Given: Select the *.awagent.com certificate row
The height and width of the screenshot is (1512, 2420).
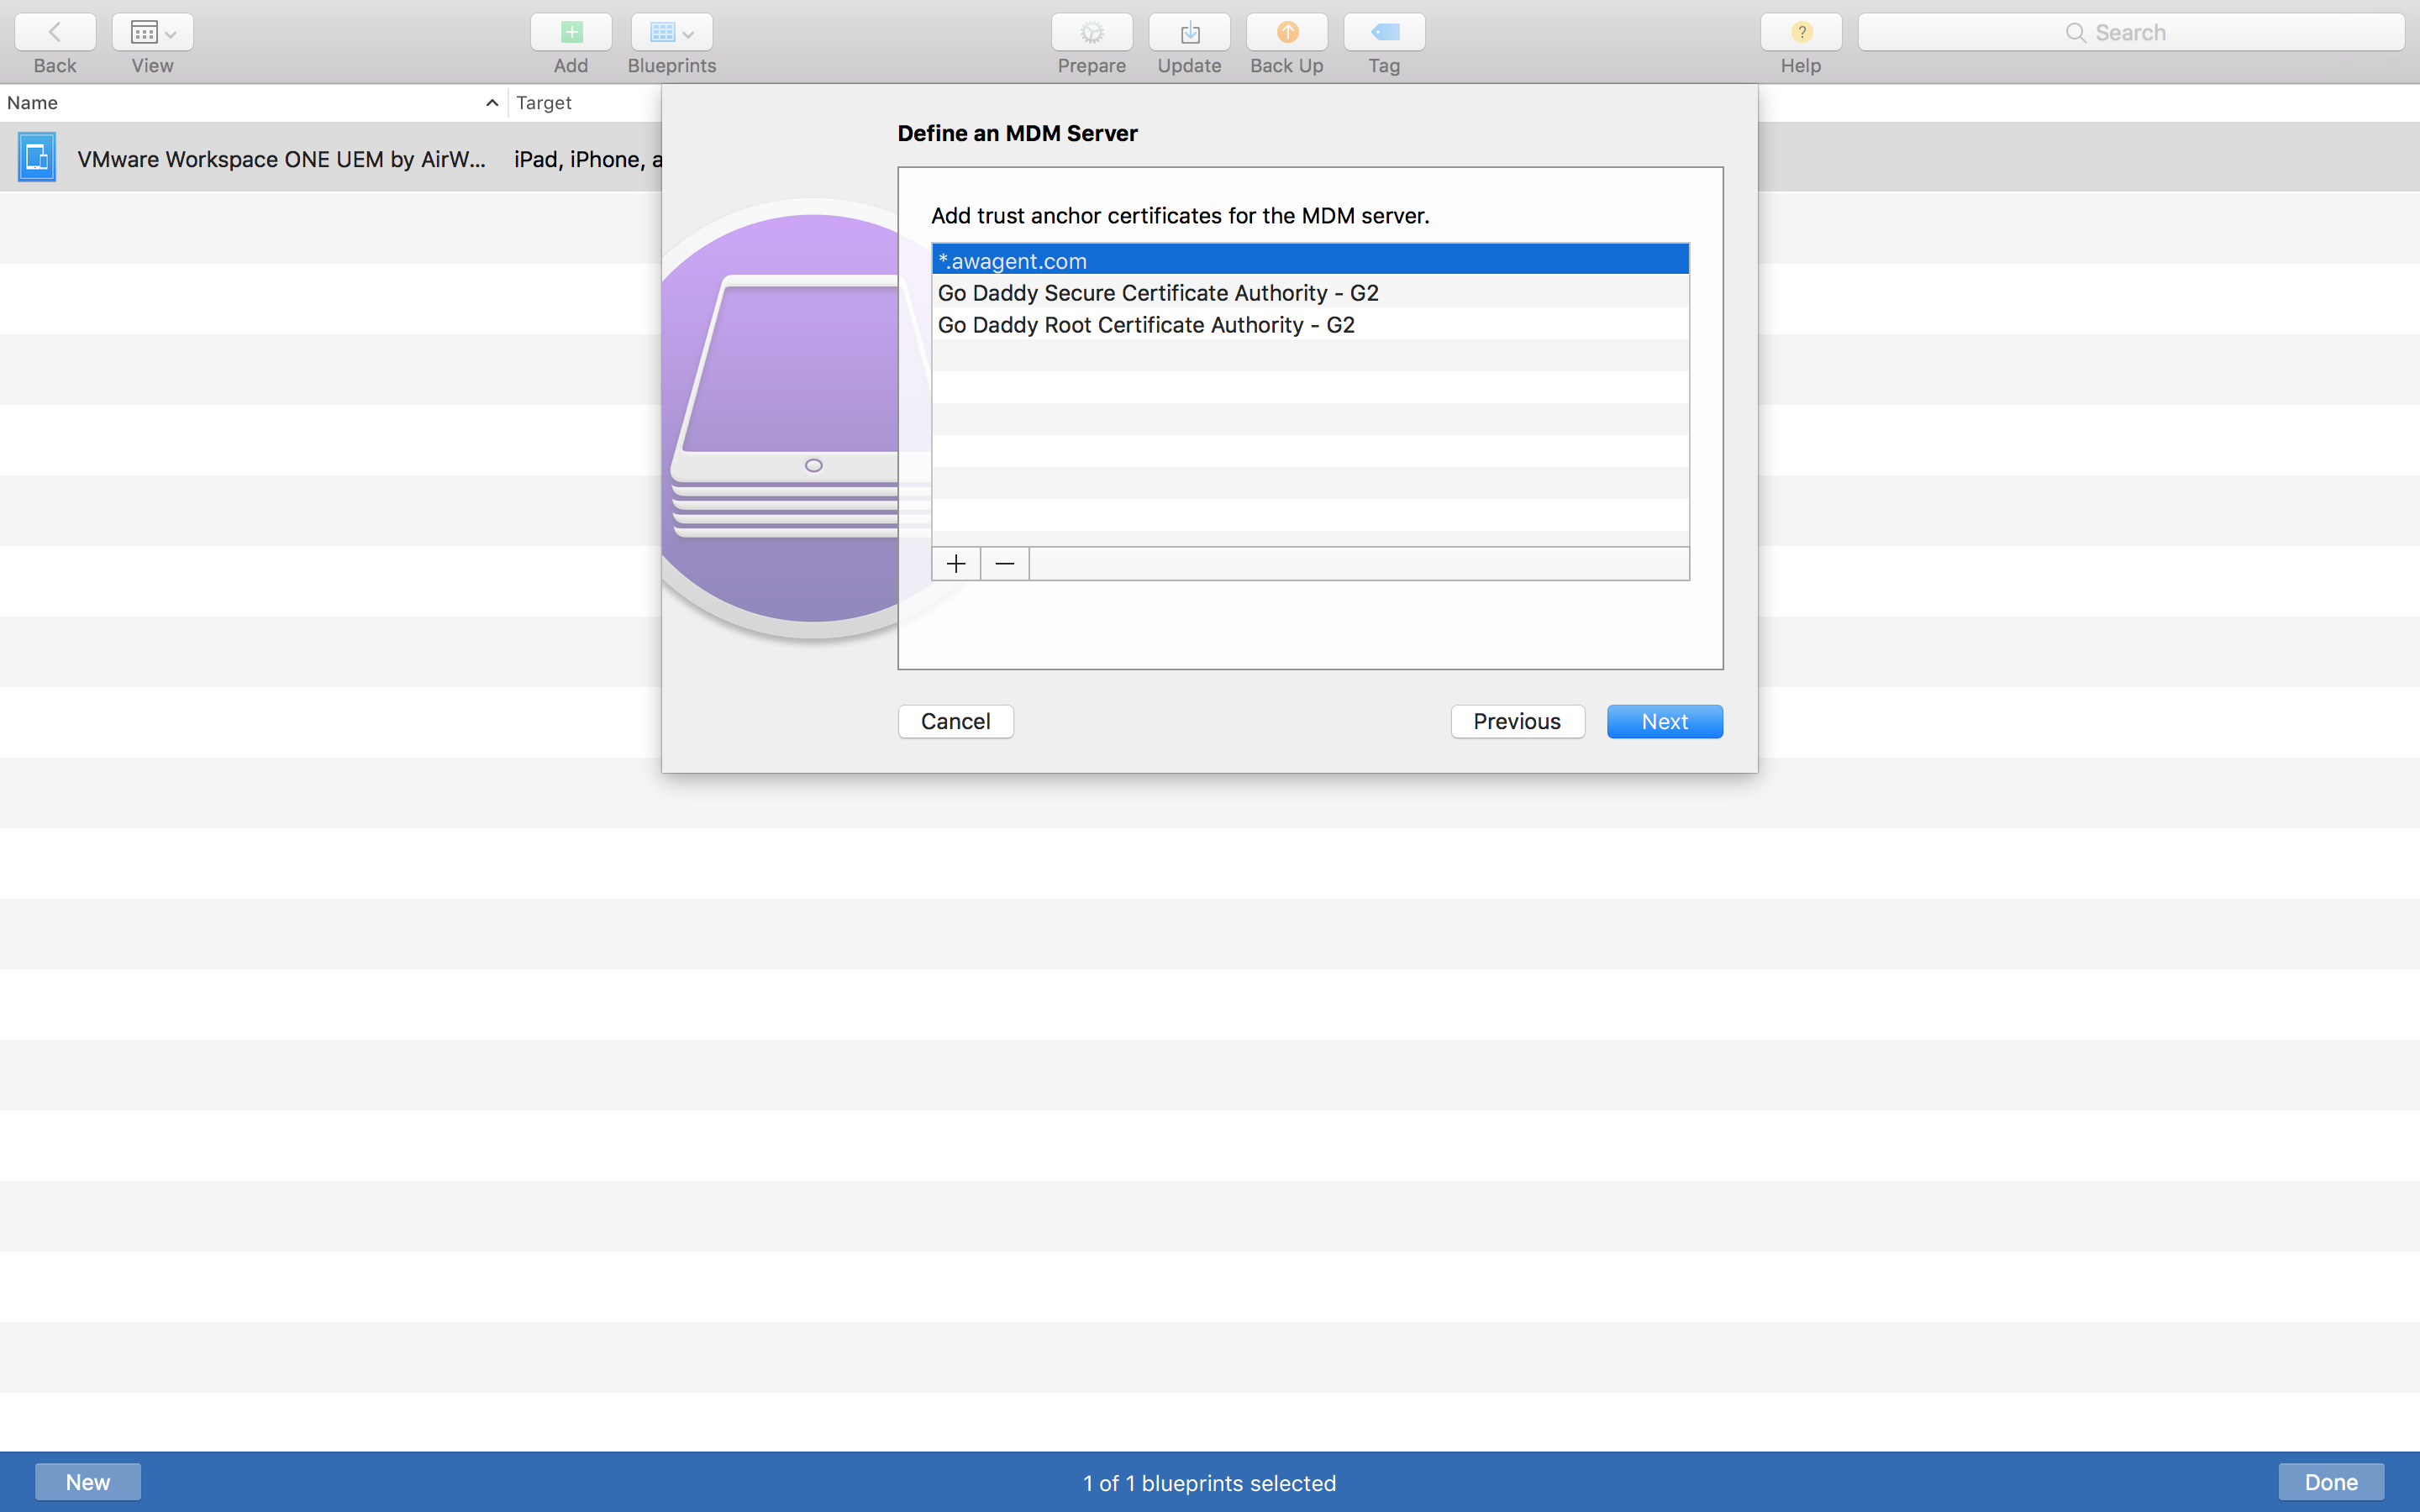Looking at the screenshot, I should (x=1310, y=260).
